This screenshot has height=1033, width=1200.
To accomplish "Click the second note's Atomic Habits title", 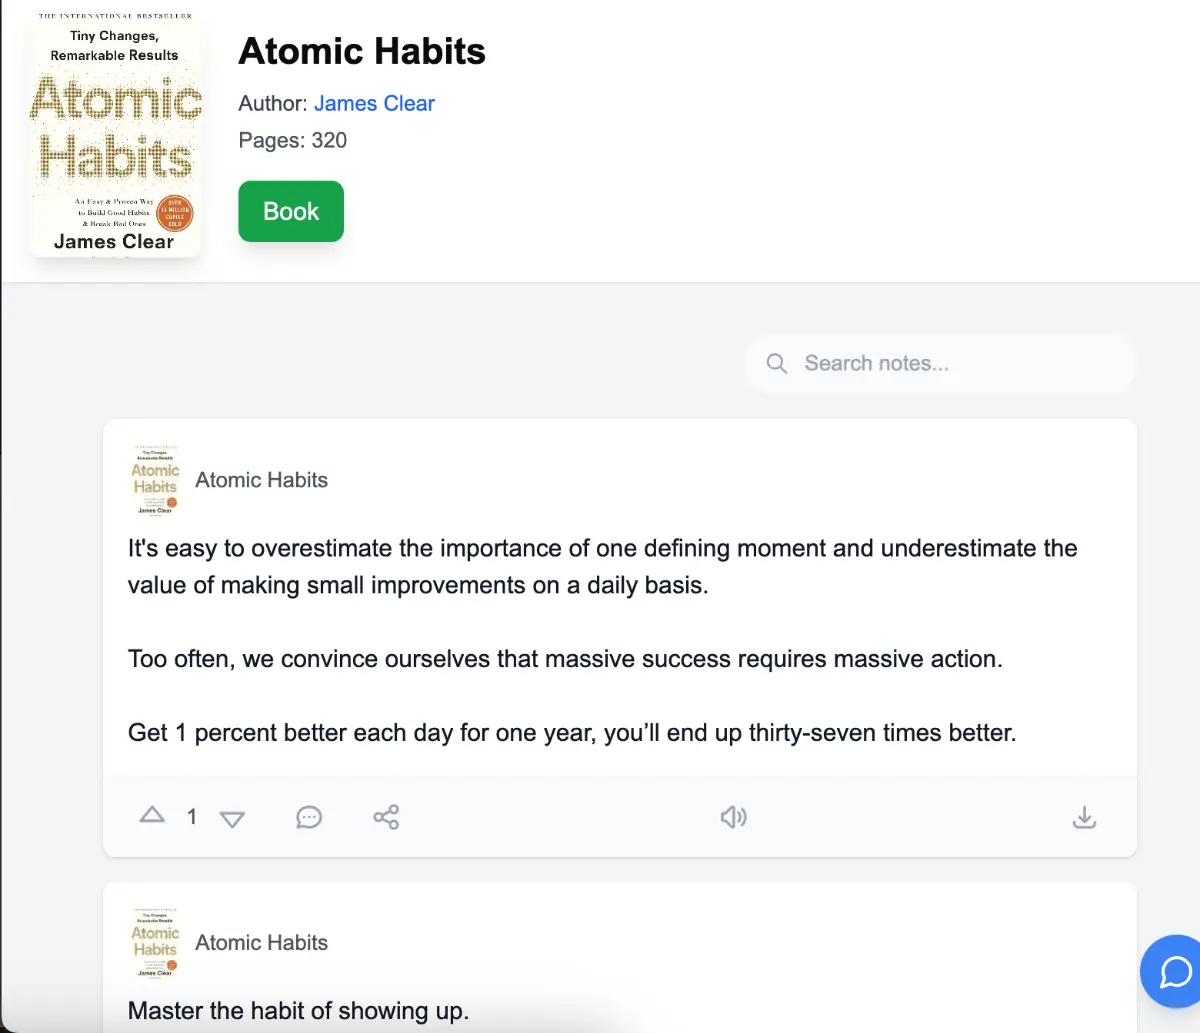I will point(261,943).
